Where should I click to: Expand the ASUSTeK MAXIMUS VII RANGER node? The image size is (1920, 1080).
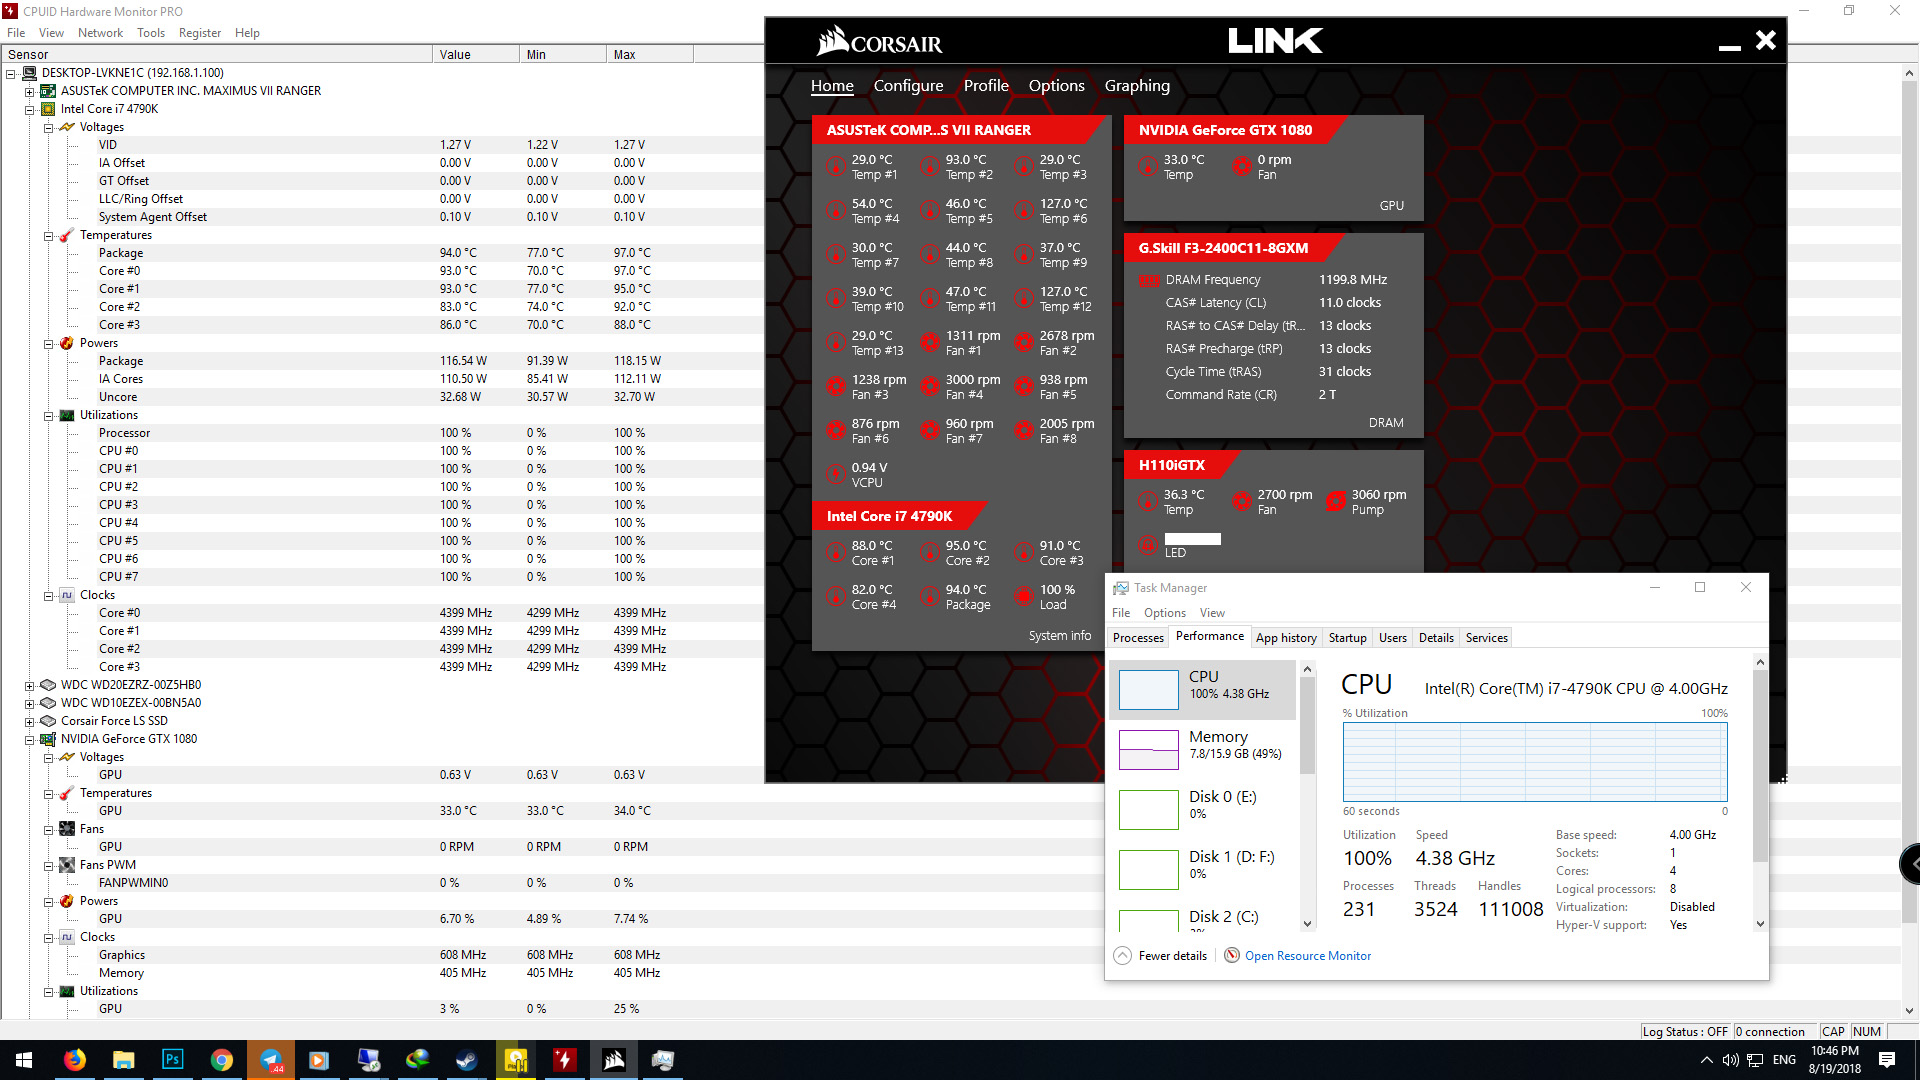30,91
